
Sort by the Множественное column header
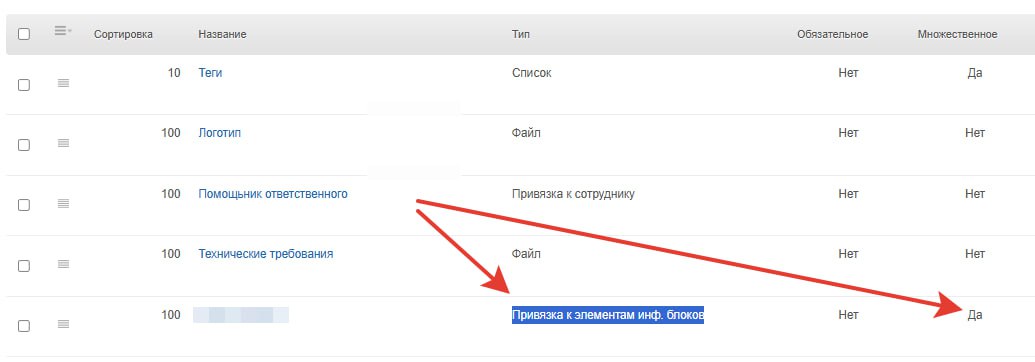point(957,34)
